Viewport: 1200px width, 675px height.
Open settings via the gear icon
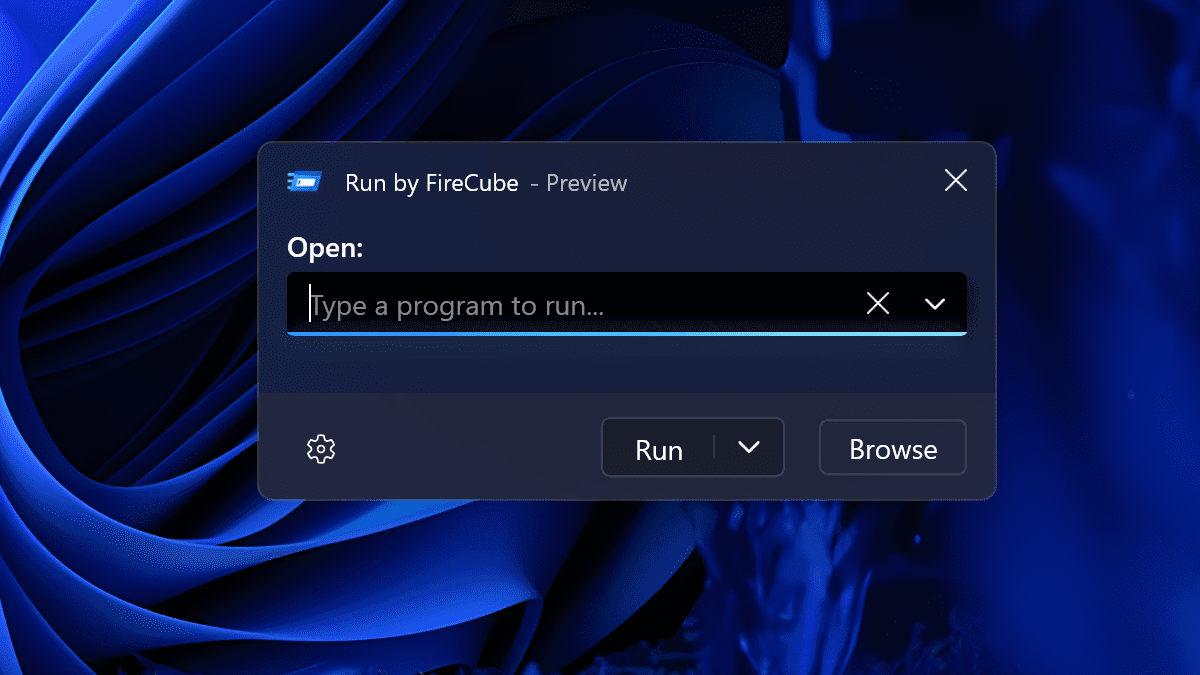(321, 449)
